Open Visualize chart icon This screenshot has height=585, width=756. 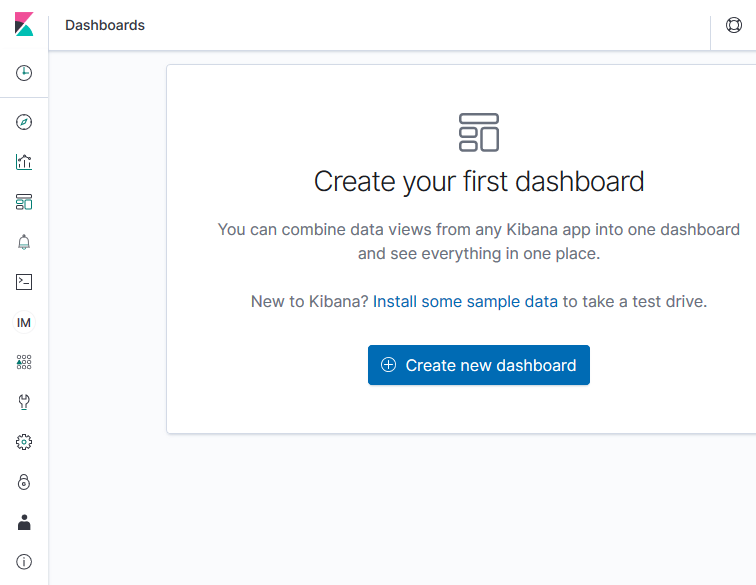coord(24,162)
